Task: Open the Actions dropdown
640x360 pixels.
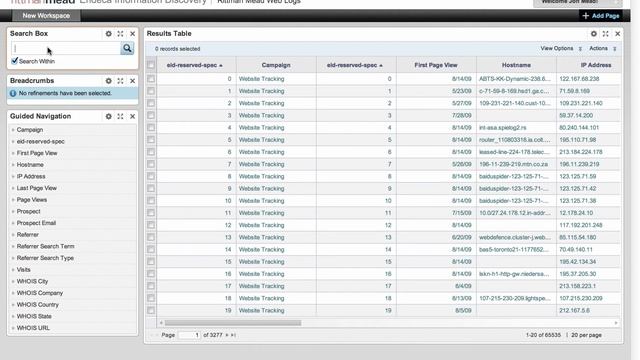Action: (602, 49)
